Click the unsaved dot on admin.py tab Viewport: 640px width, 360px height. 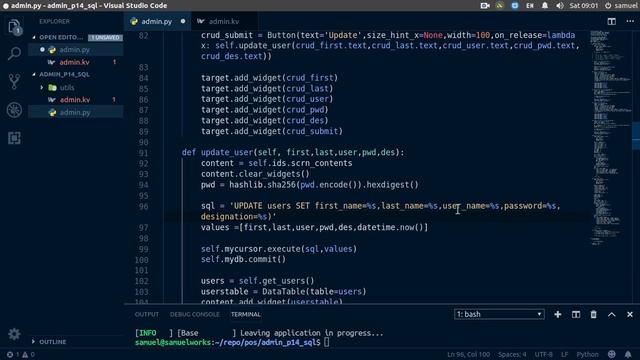183,21
